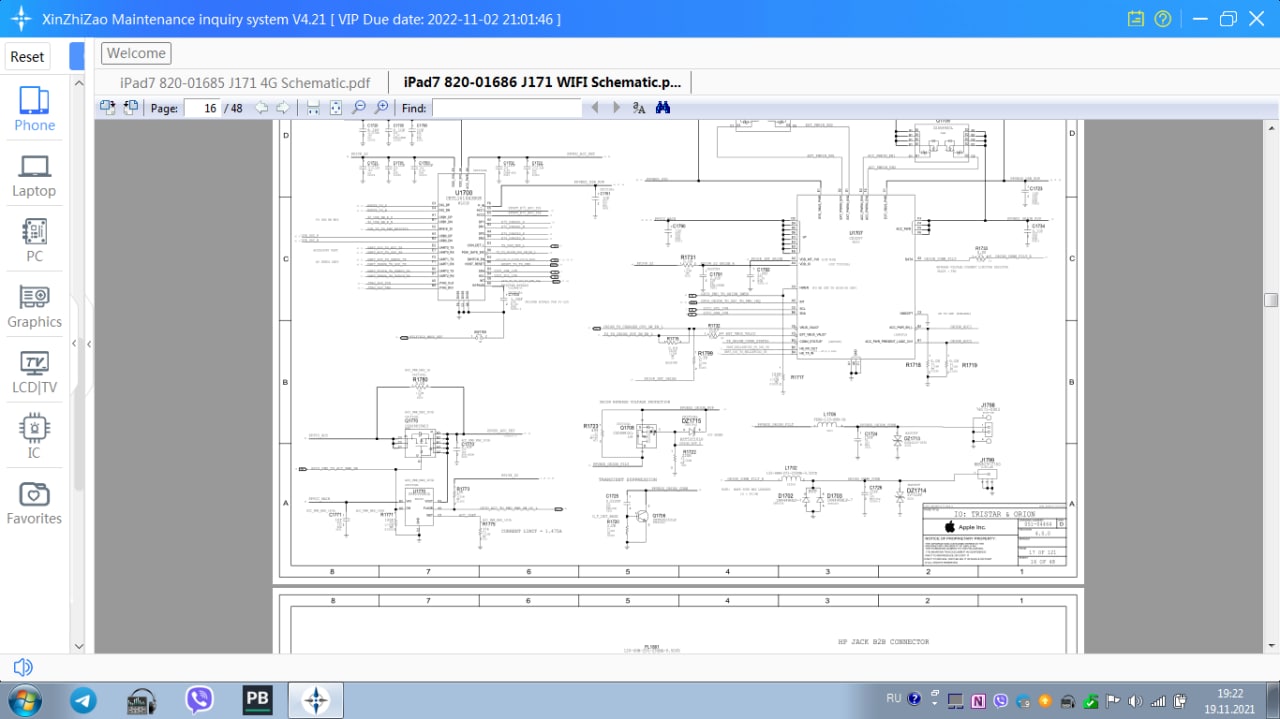Zoom out with the minus magnifier
This screenshot has width=1280, height=719.
coord(359,108)
